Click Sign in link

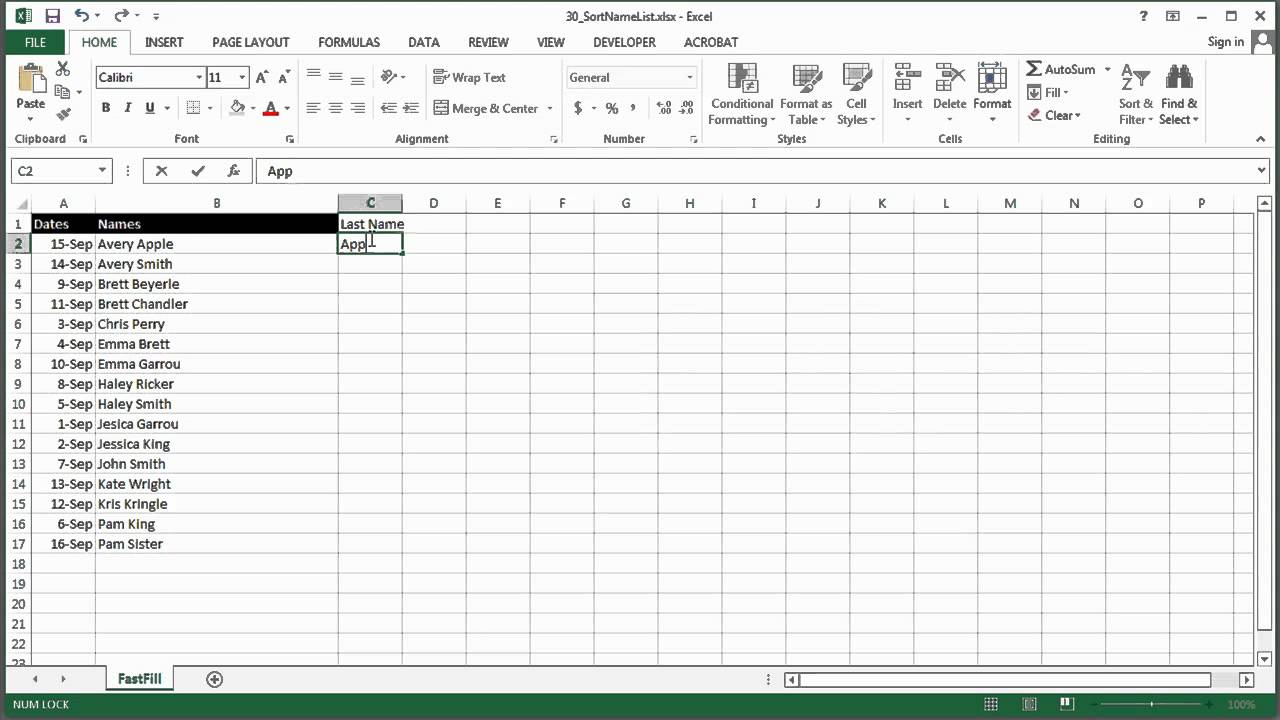pyautogui.click(x=1226, y=41)
